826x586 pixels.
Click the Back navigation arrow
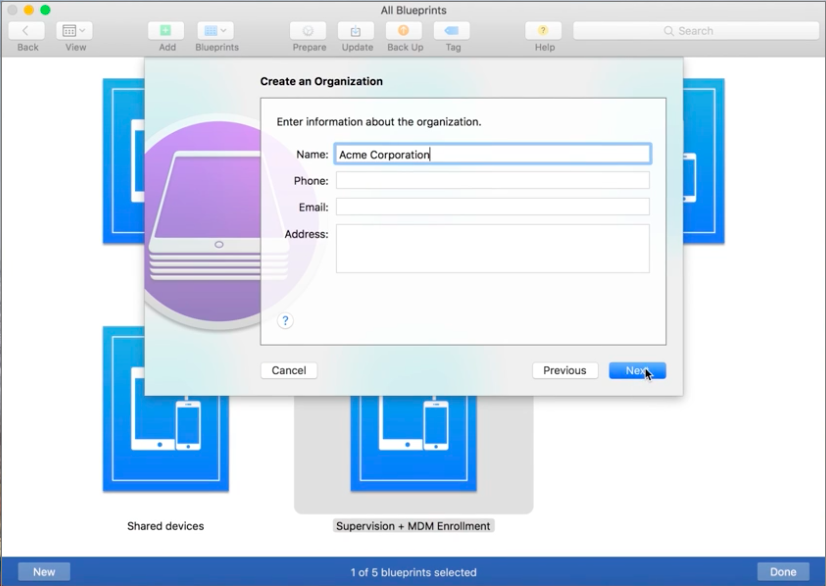pos(25,30)
